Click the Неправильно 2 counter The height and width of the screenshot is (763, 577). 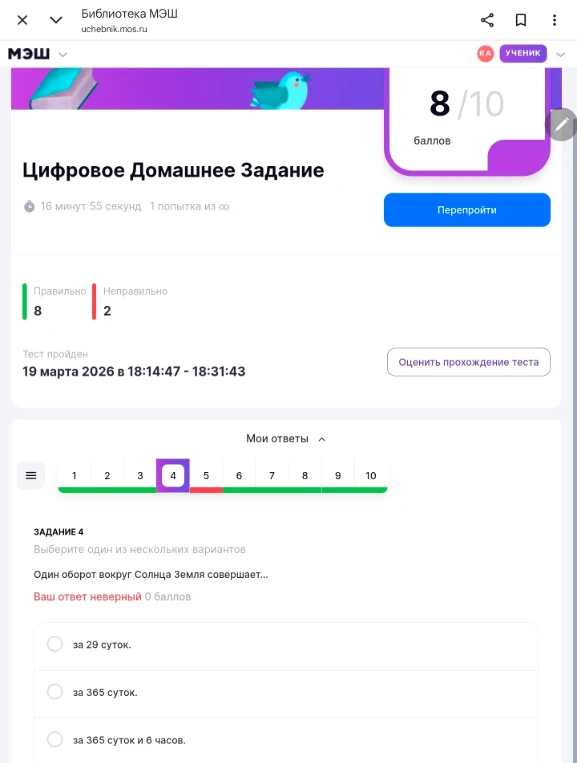pyautogui.click(x=130, y=301)
